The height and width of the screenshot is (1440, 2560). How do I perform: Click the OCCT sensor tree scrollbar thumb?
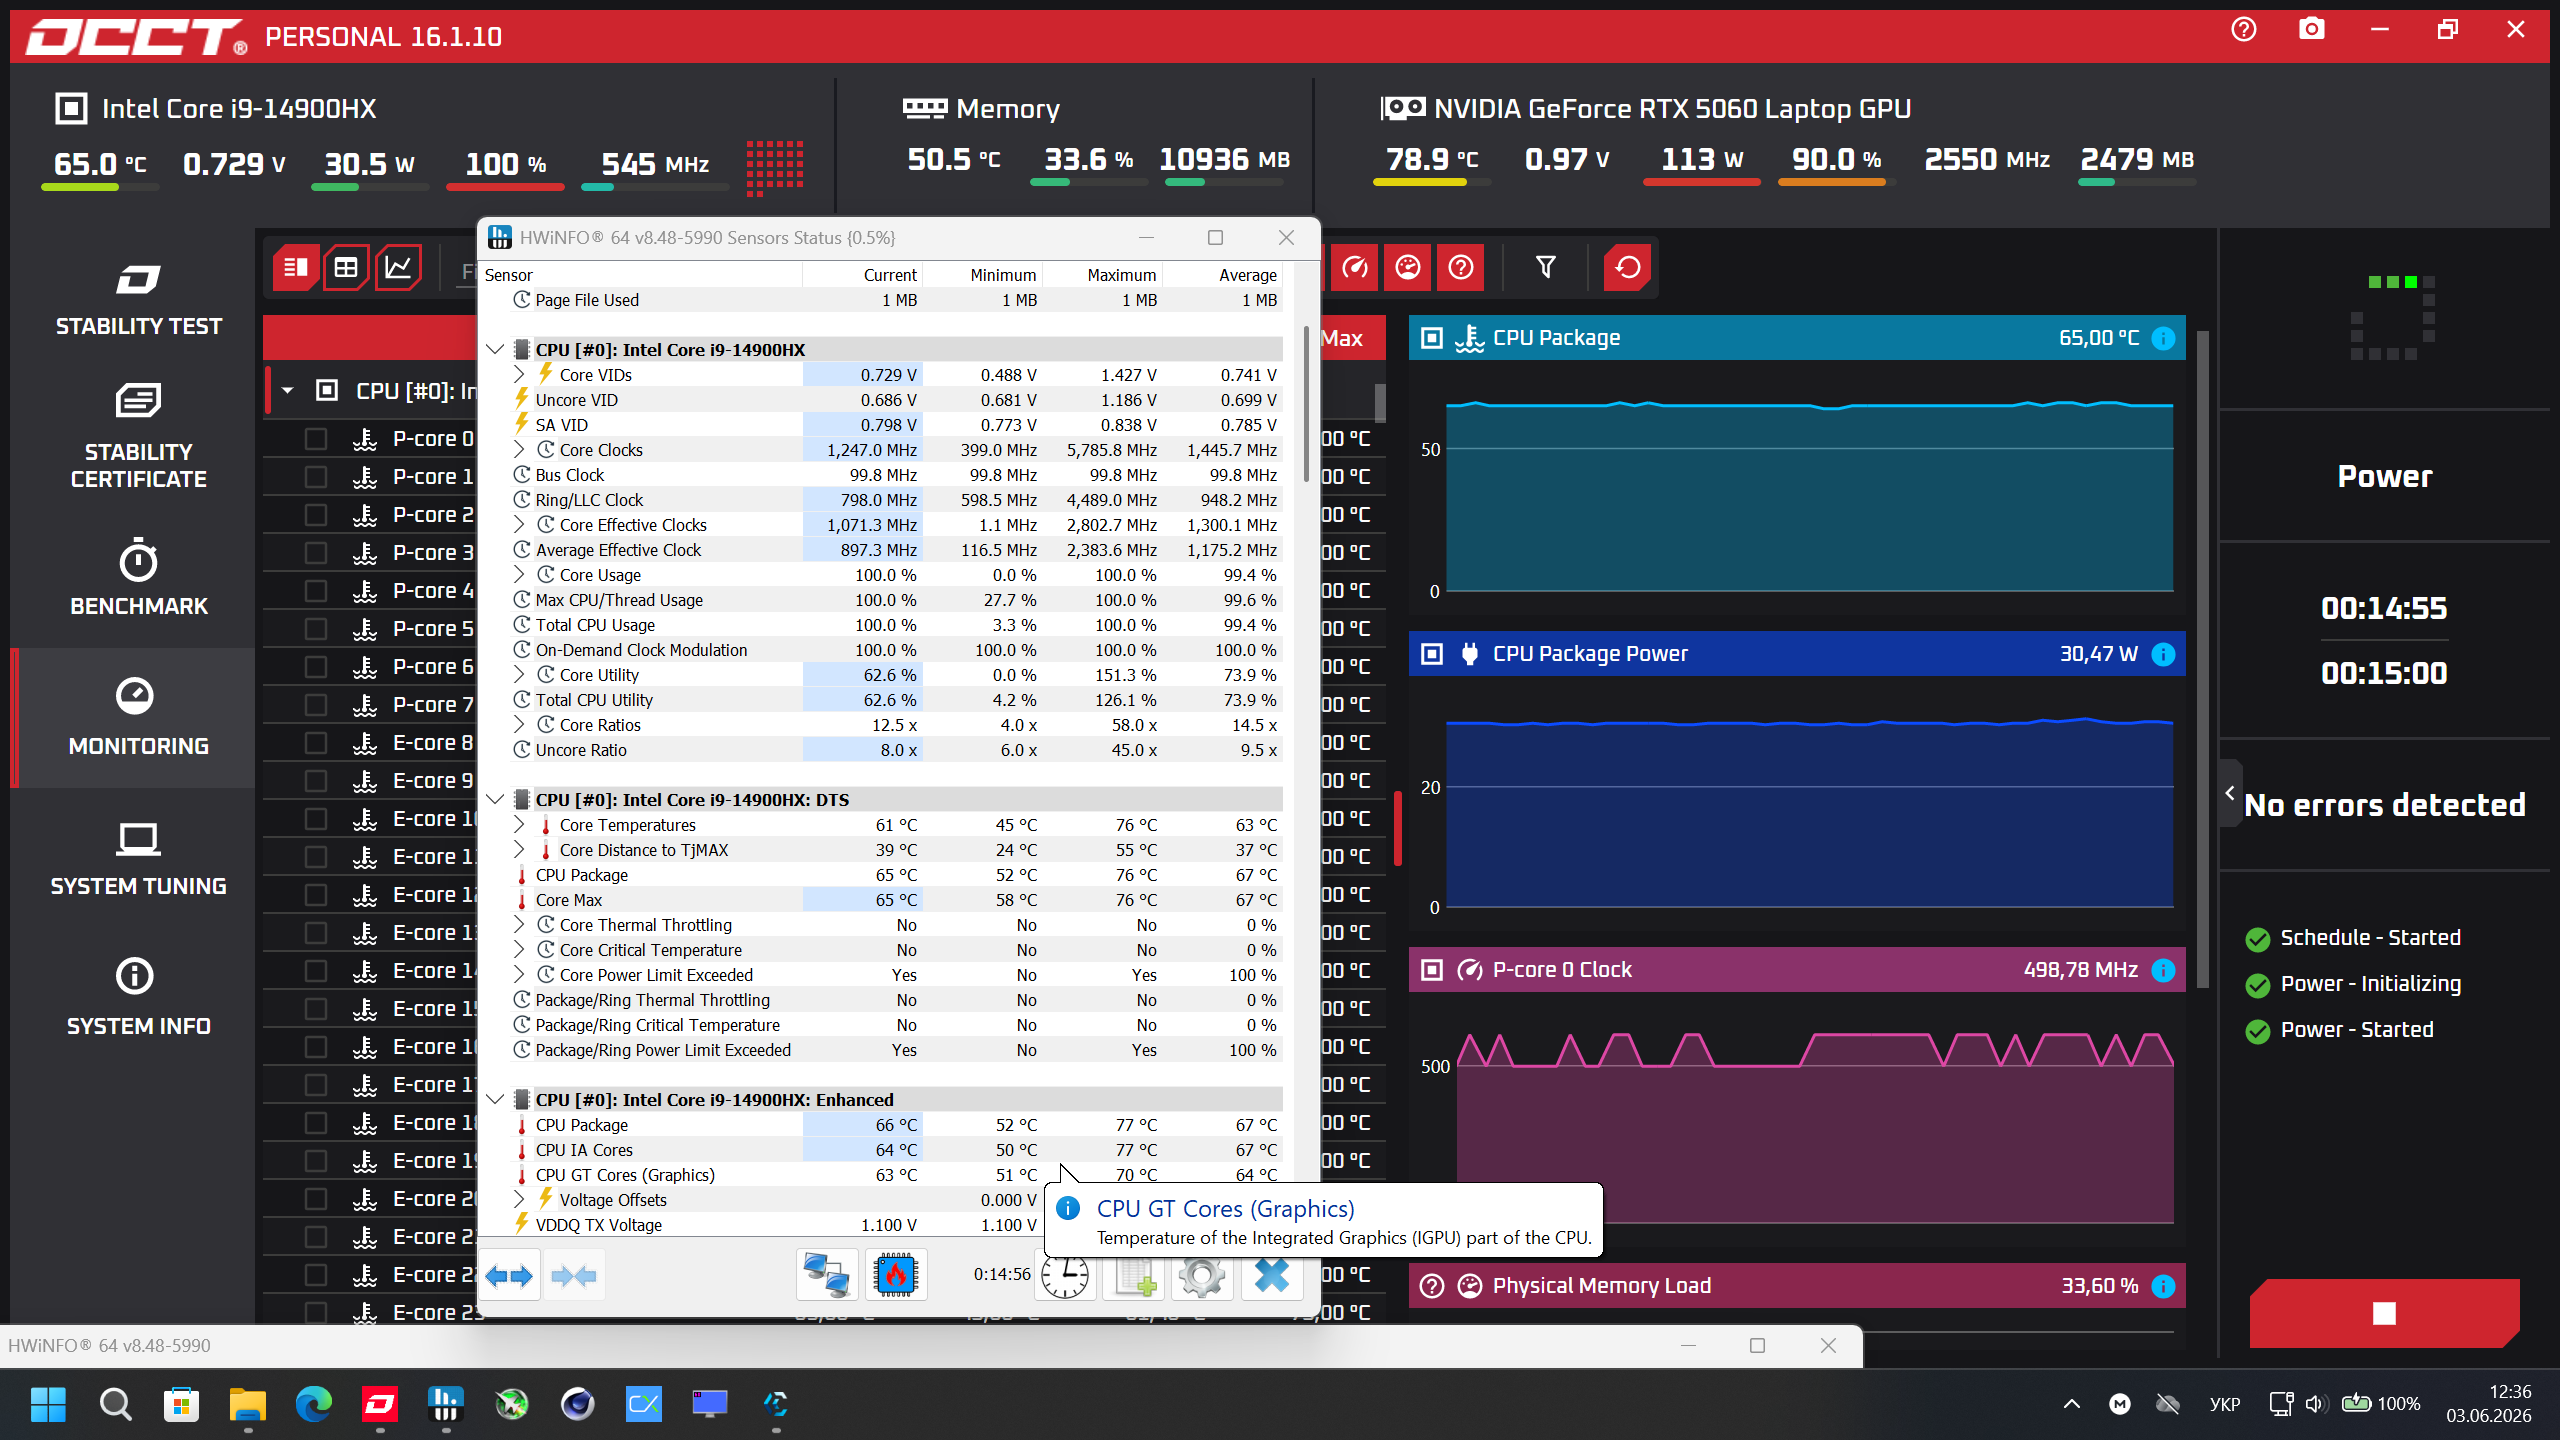1380,403
